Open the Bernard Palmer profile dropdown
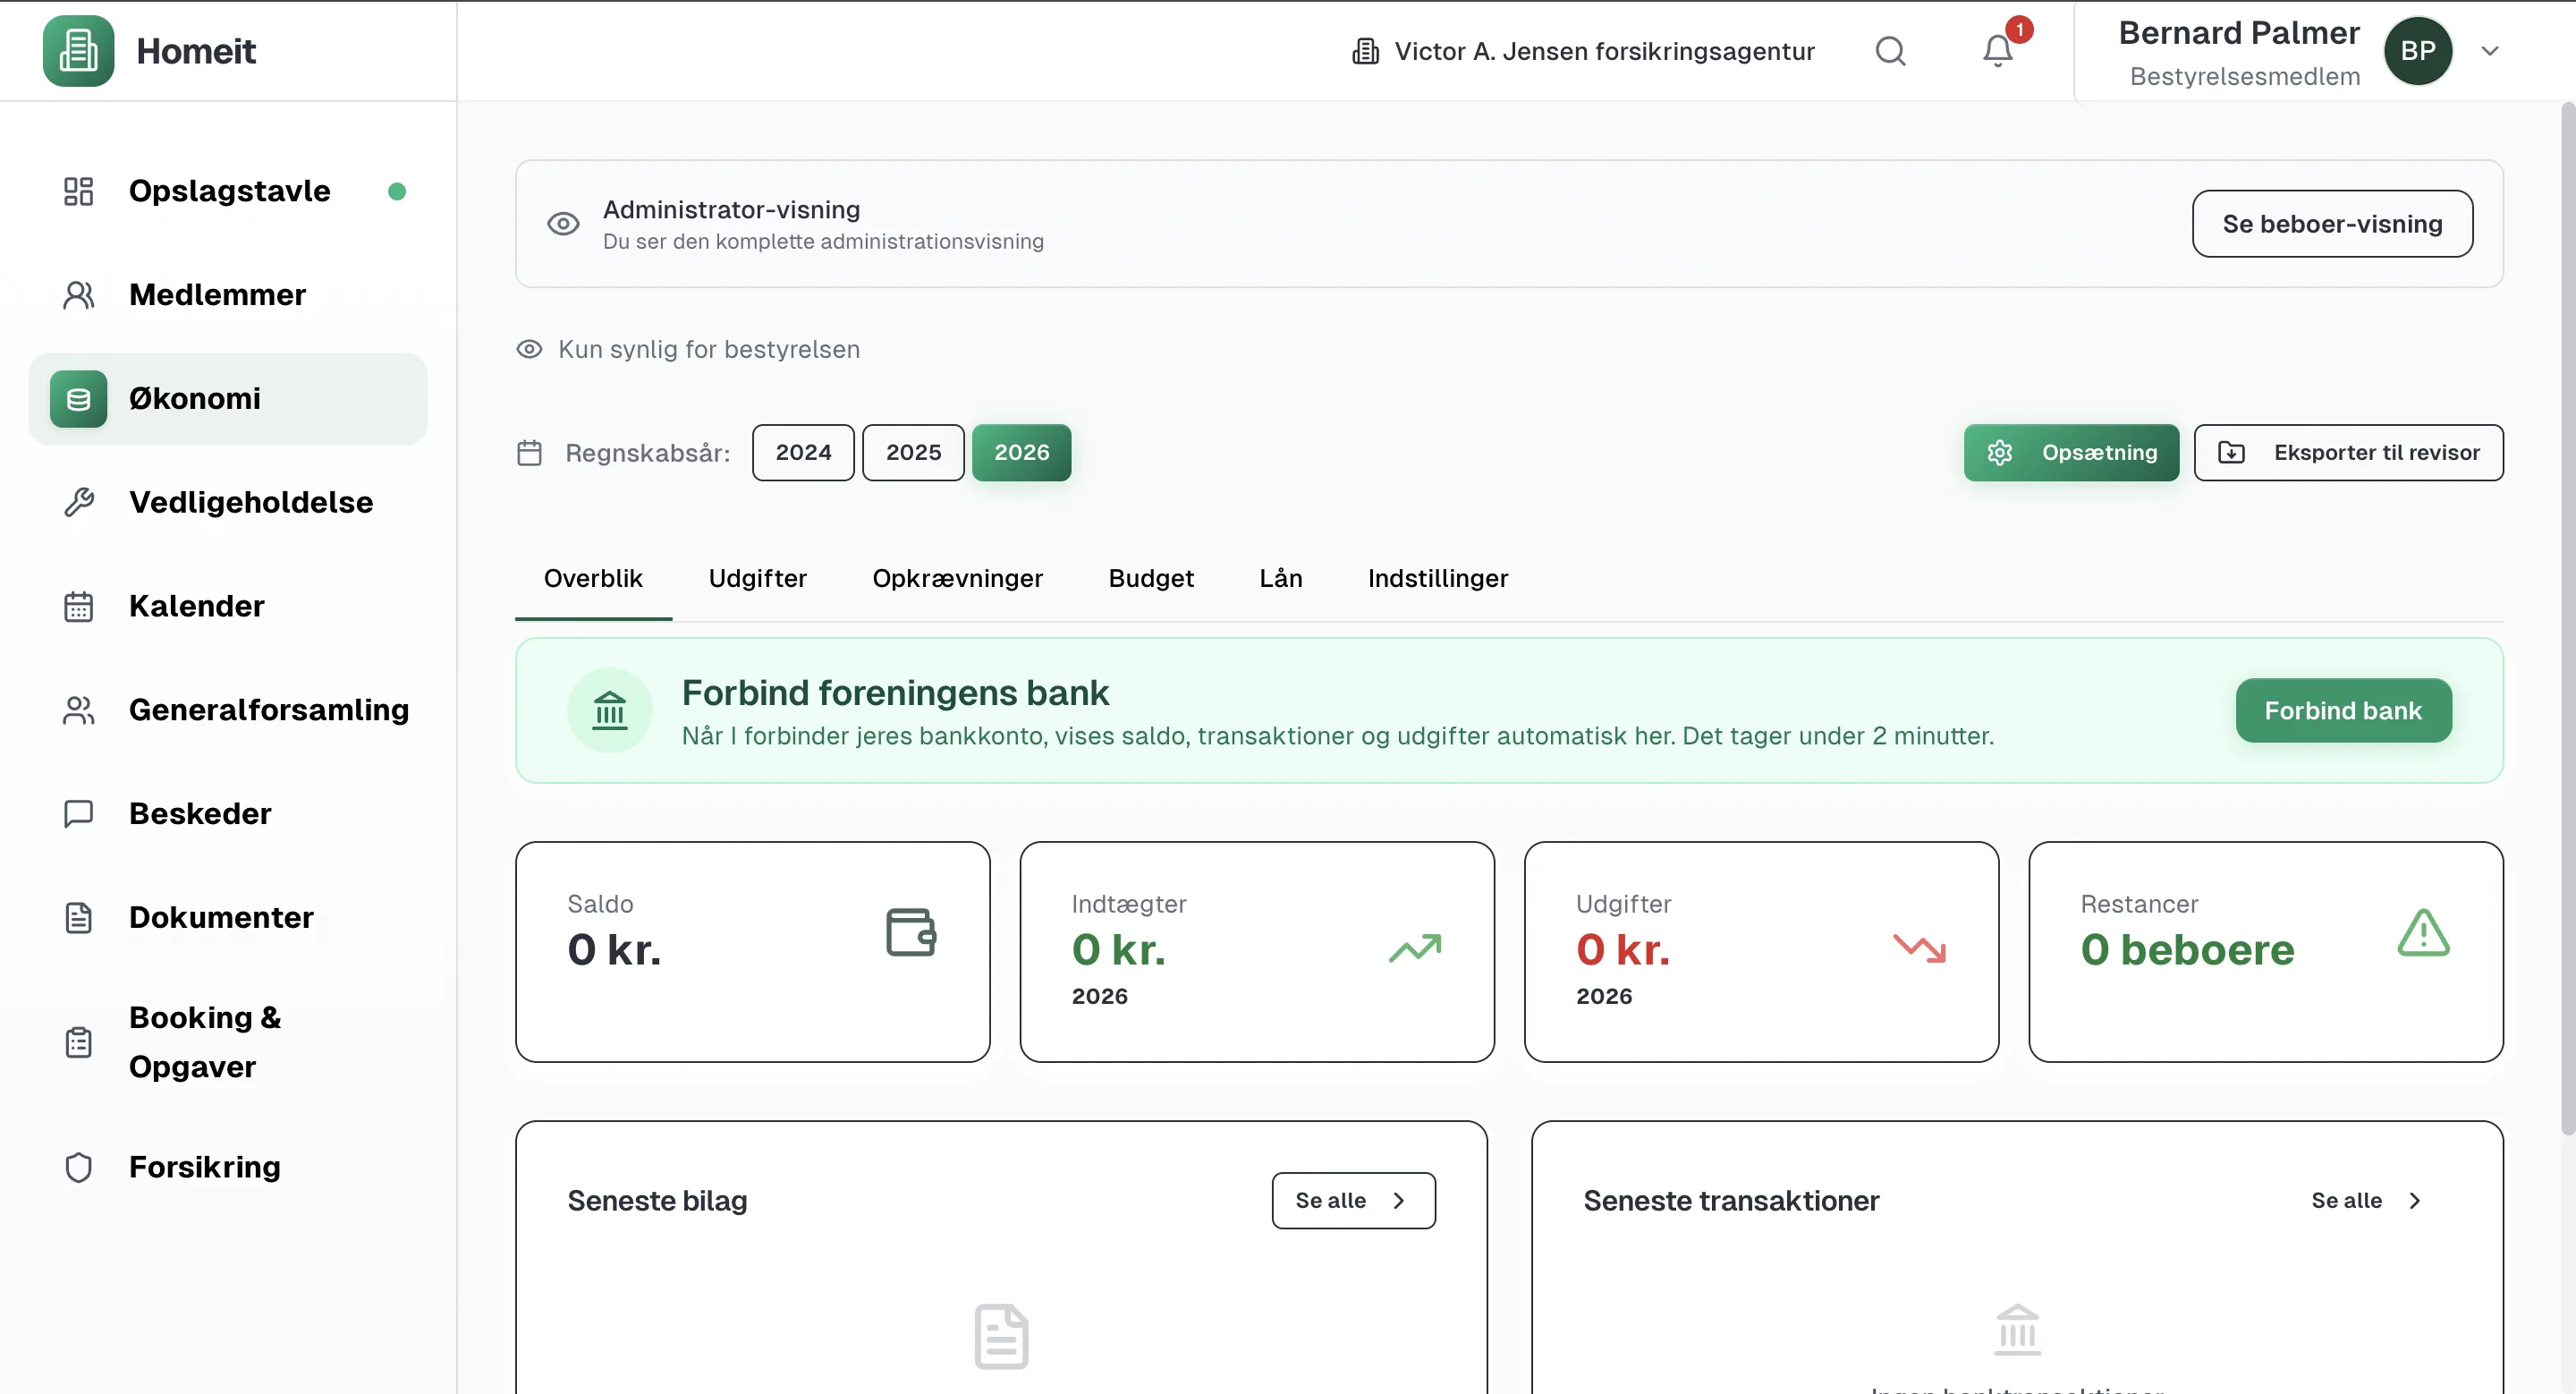Screen dimensions: 2576x1394 pos(2490,51)
